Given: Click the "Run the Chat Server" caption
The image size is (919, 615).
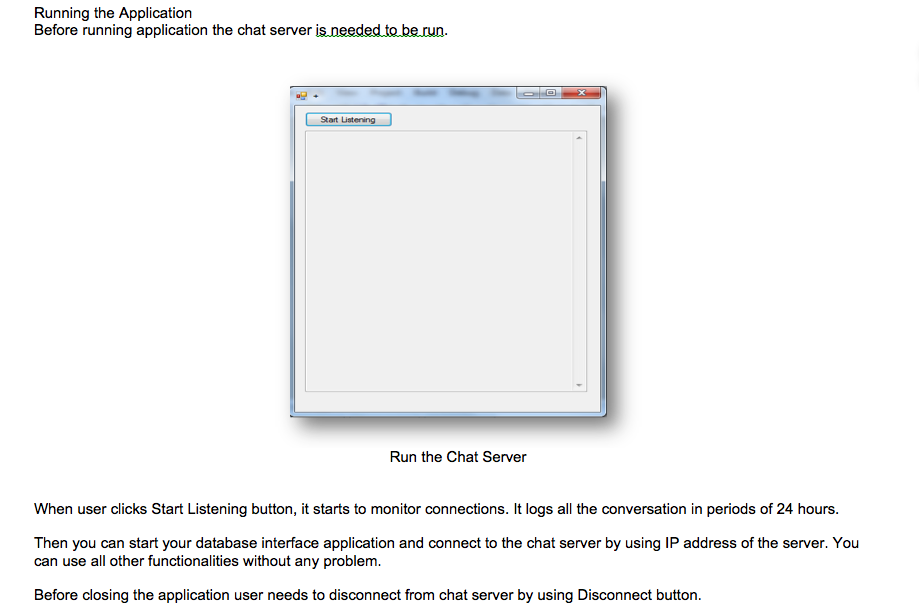Looking at the screenshot, I should tap(458, 457).
